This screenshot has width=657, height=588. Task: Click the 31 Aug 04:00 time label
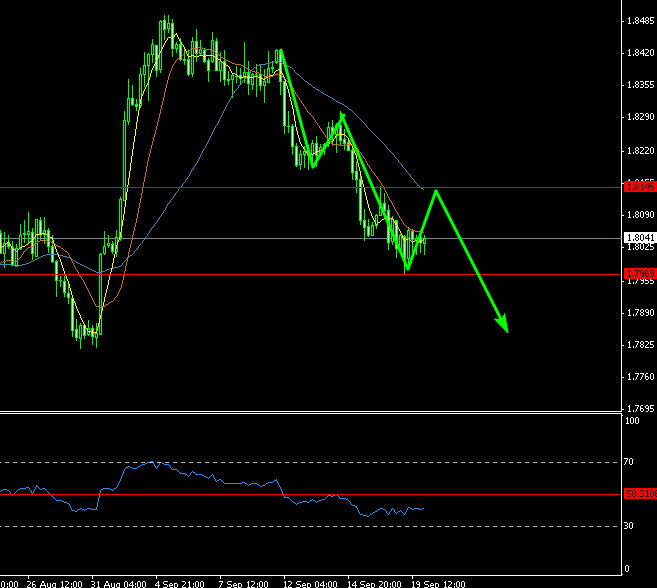(x=119, y=584)
